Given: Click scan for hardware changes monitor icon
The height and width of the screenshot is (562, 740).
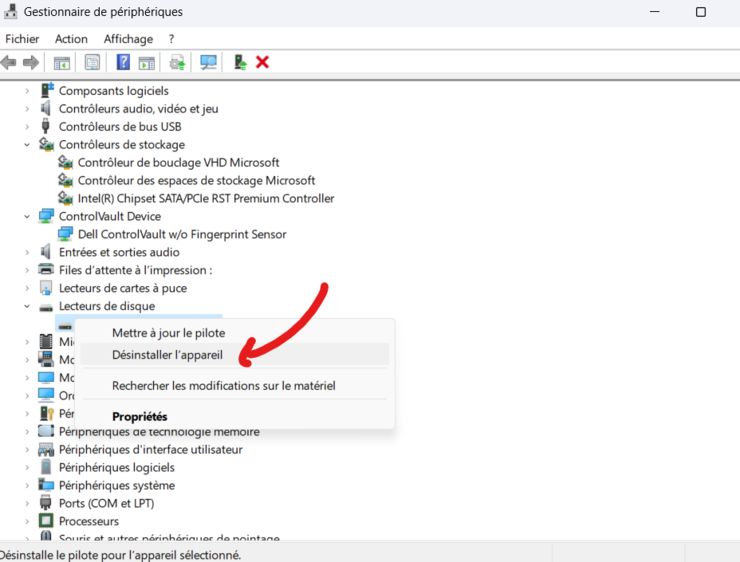Looking at the screenshot, I should coord(208,62).
